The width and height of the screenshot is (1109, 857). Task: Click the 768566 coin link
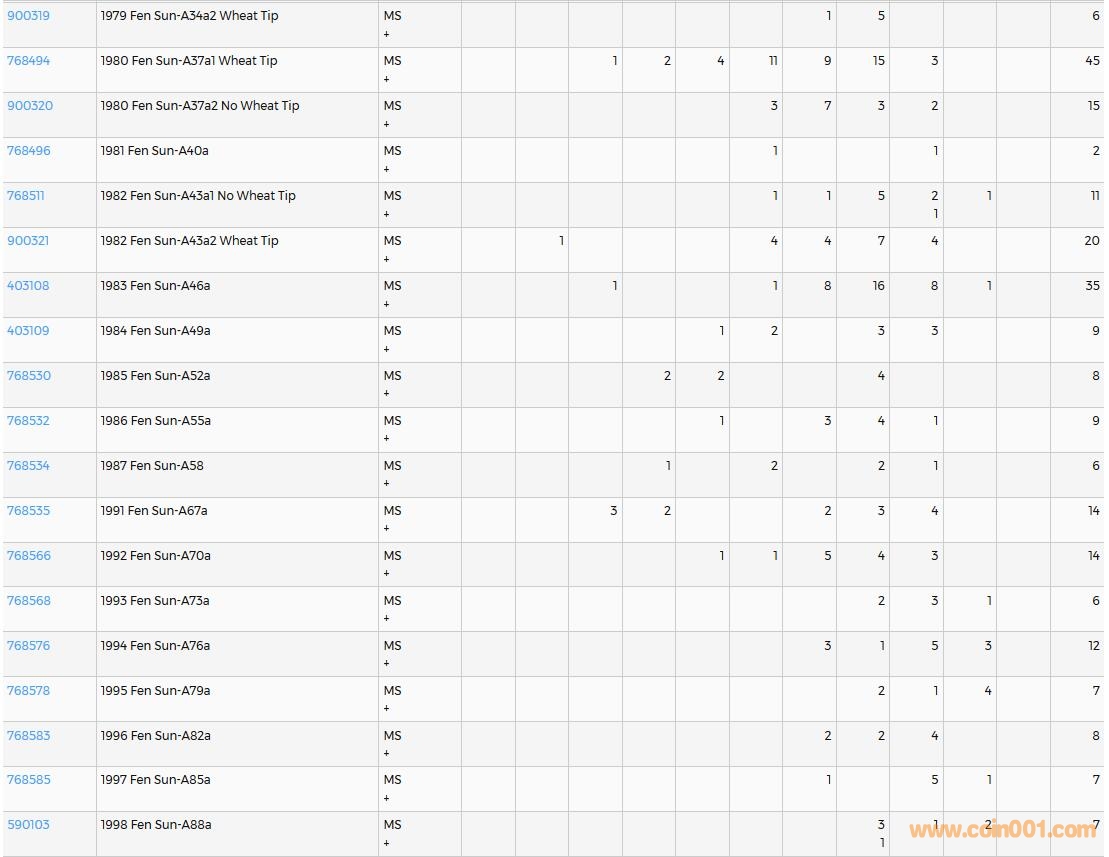click(28, 556)
